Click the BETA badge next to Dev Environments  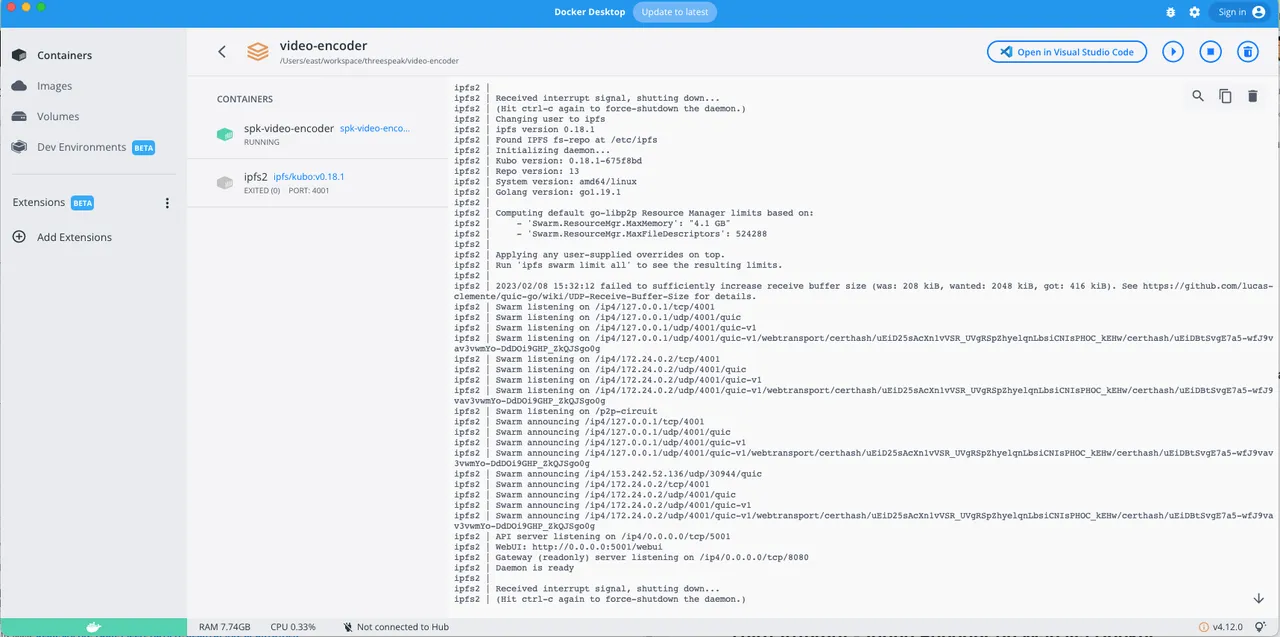pos(144,147)
